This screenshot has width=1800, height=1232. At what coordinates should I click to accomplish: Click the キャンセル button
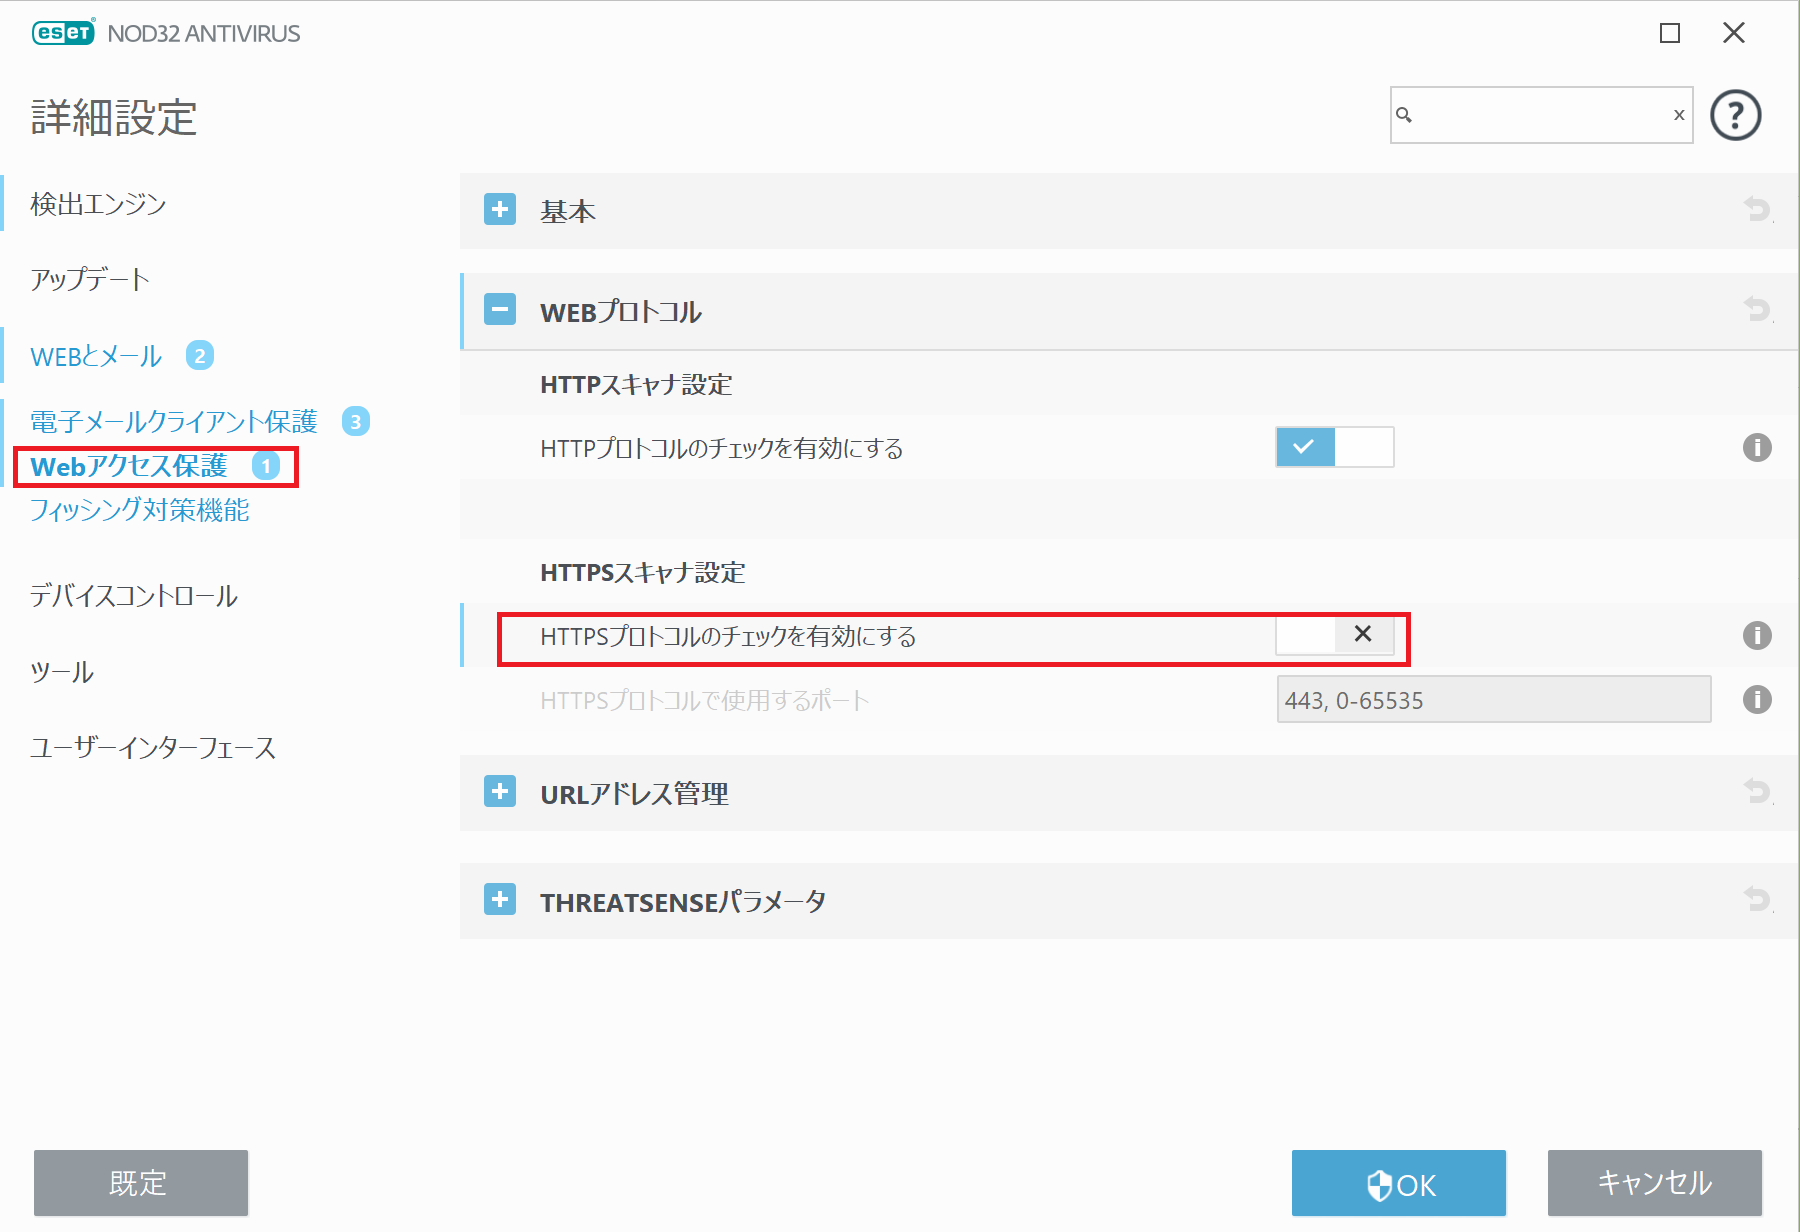pos(1654,1183)
